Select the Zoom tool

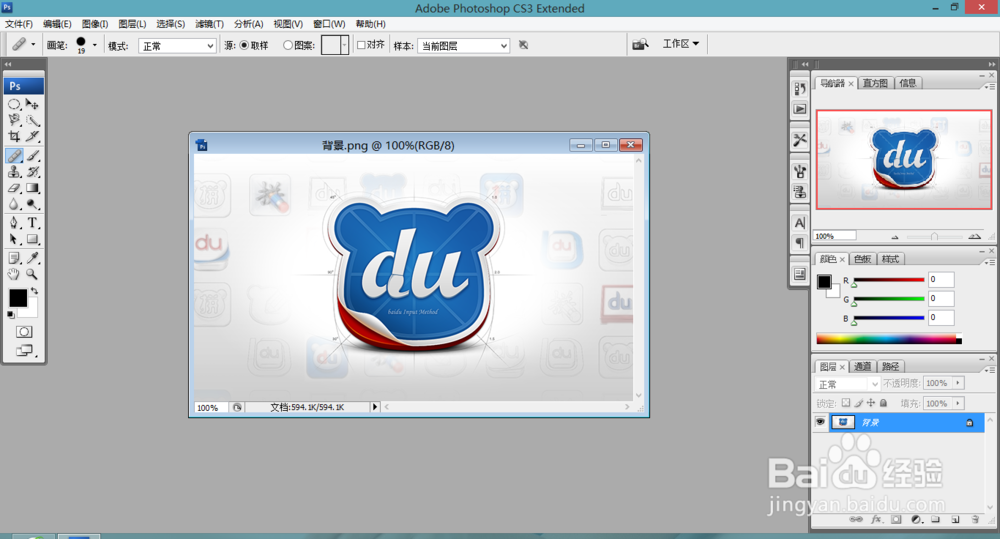click(32, 274)
